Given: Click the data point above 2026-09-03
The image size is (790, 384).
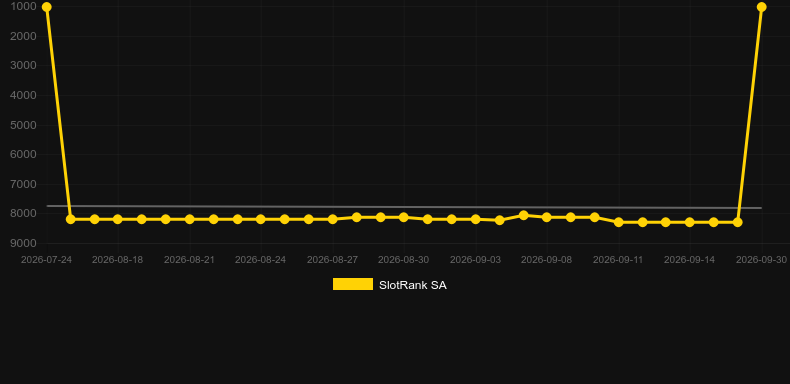Looking at the screenshot, I should coord(476,219).
